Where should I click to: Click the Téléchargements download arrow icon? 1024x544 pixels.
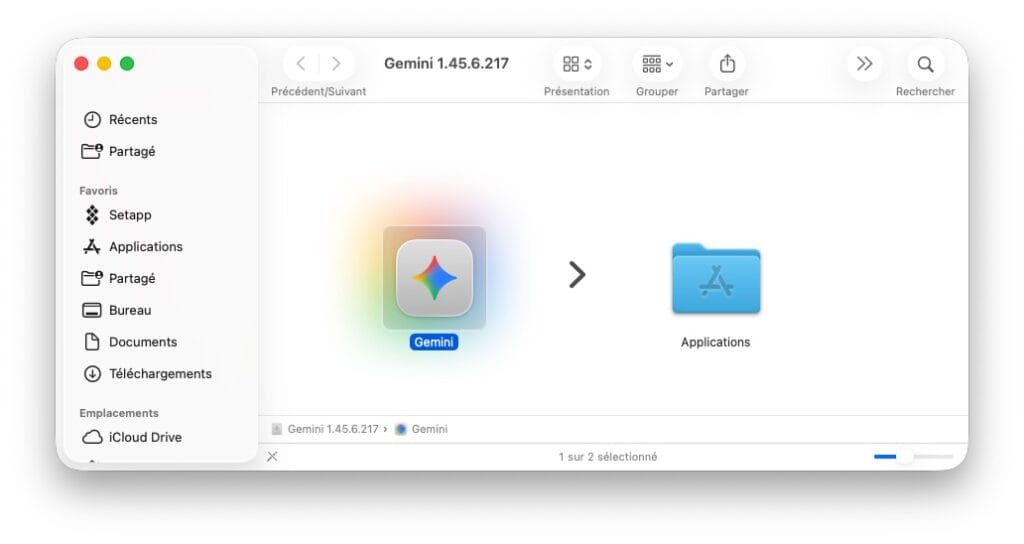click(92, 374)
